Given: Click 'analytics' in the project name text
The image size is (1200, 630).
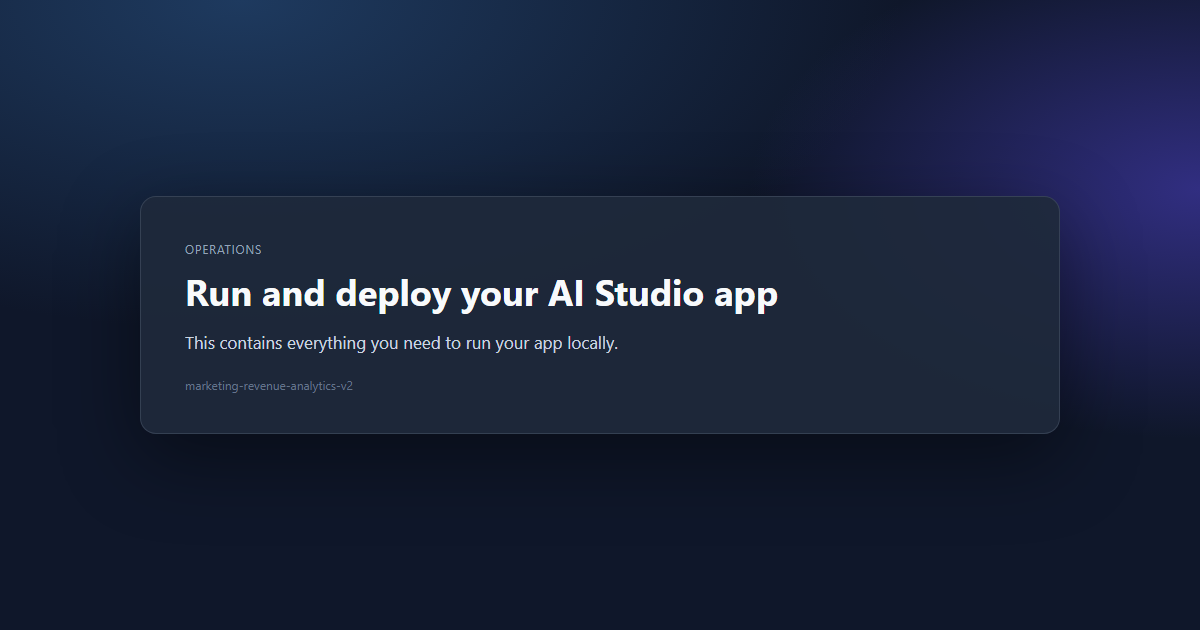Looking at the screenshot, I should click(312, 386).
